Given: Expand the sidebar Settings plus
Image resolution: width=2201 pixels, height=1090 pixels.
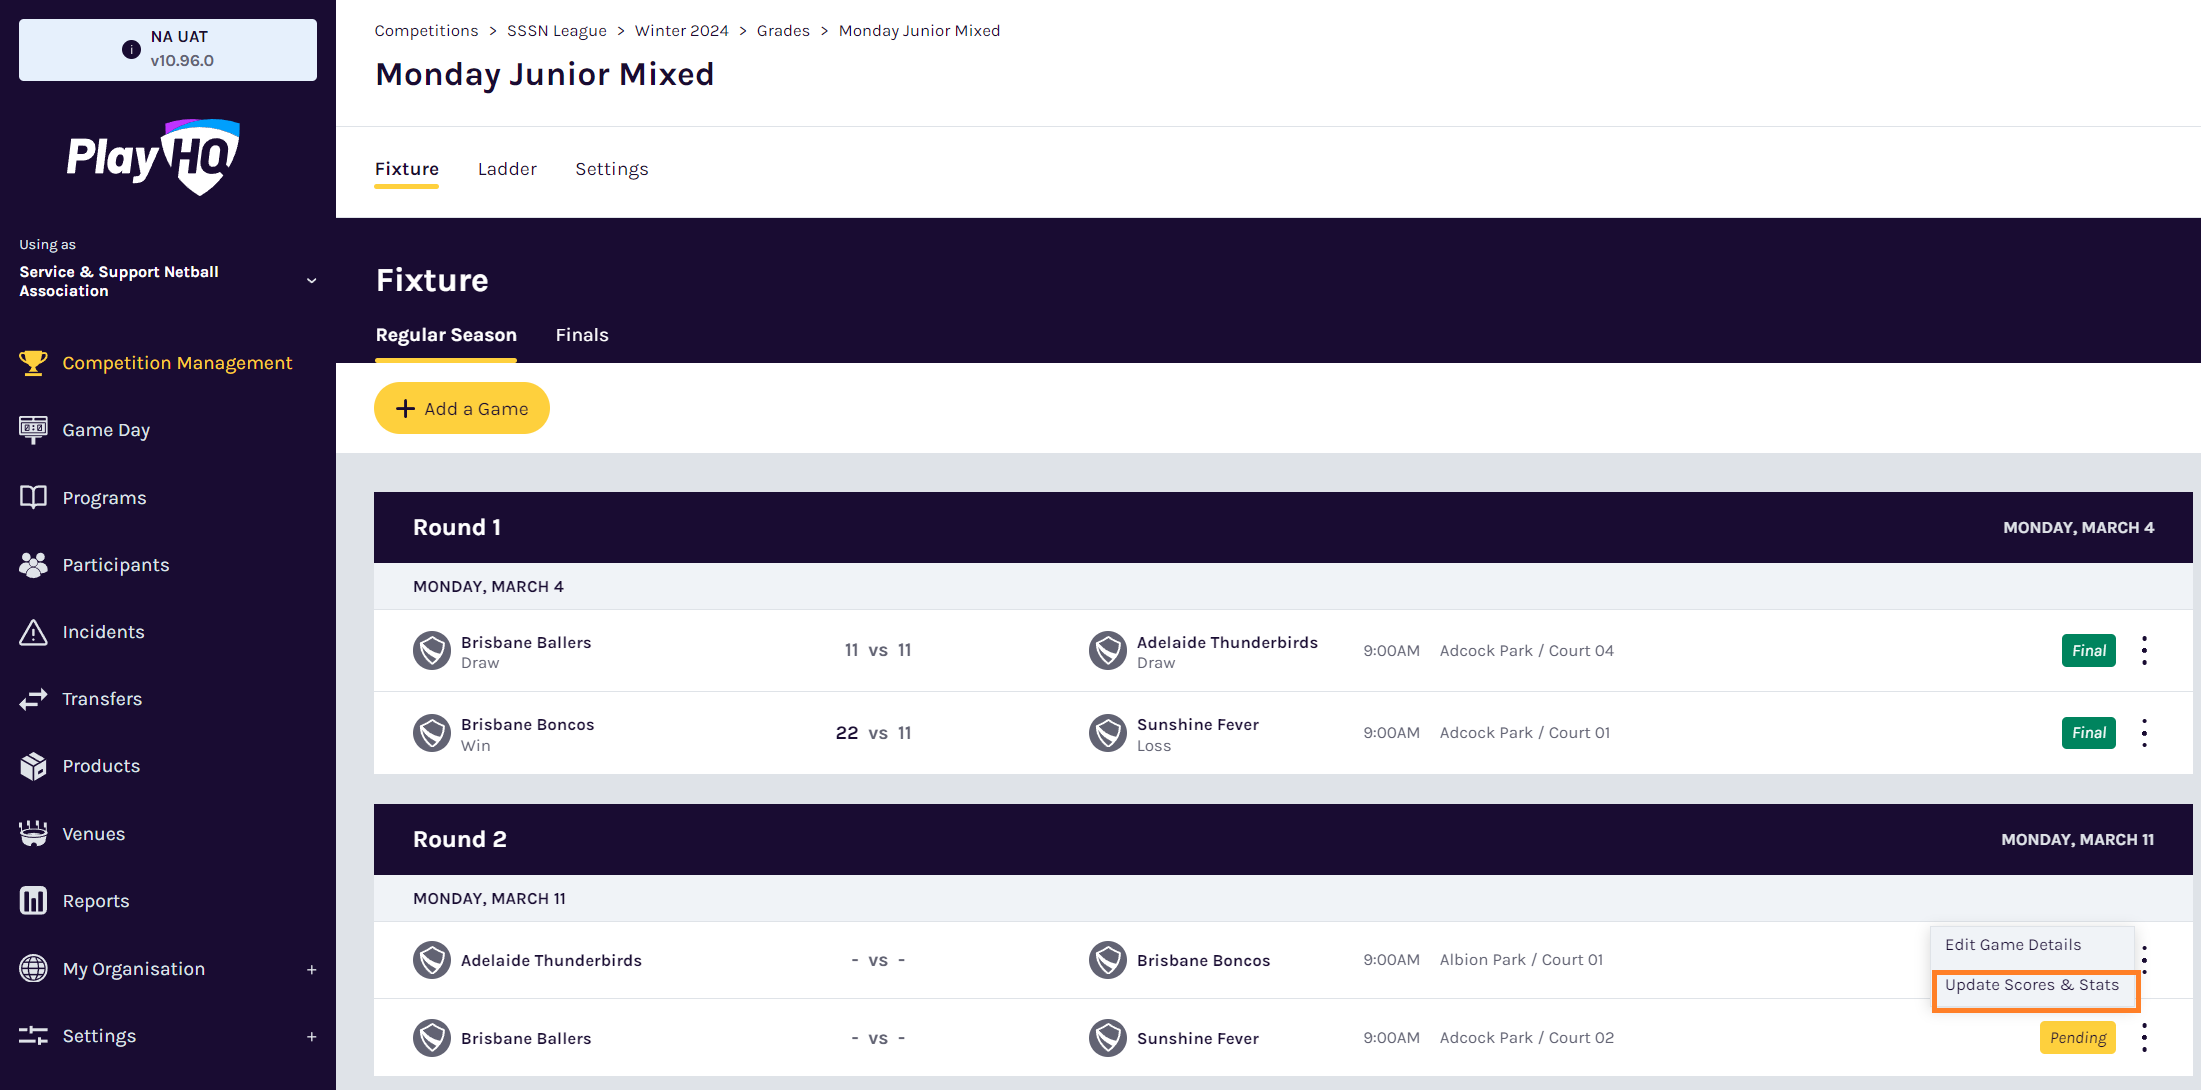Looking at the screenshot, I should tap(311, 1036).
